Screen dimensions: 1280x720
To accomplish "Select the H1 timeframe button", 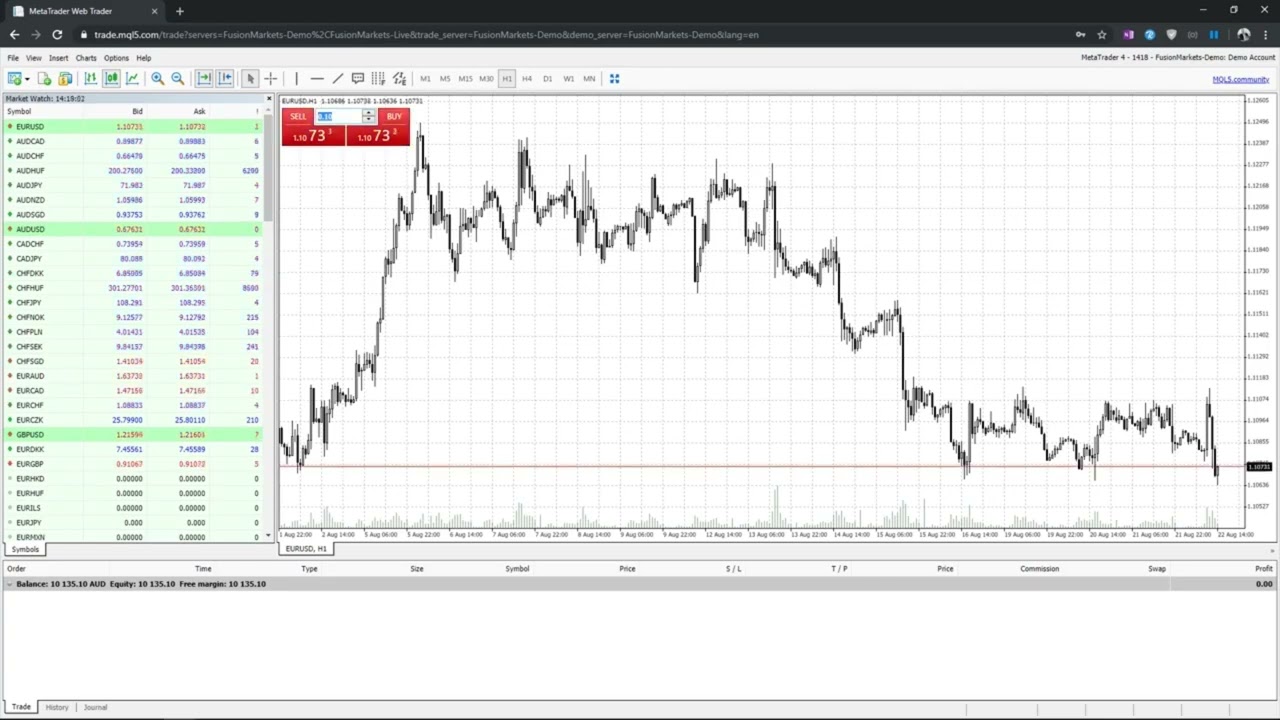I will tap(507, 78).
